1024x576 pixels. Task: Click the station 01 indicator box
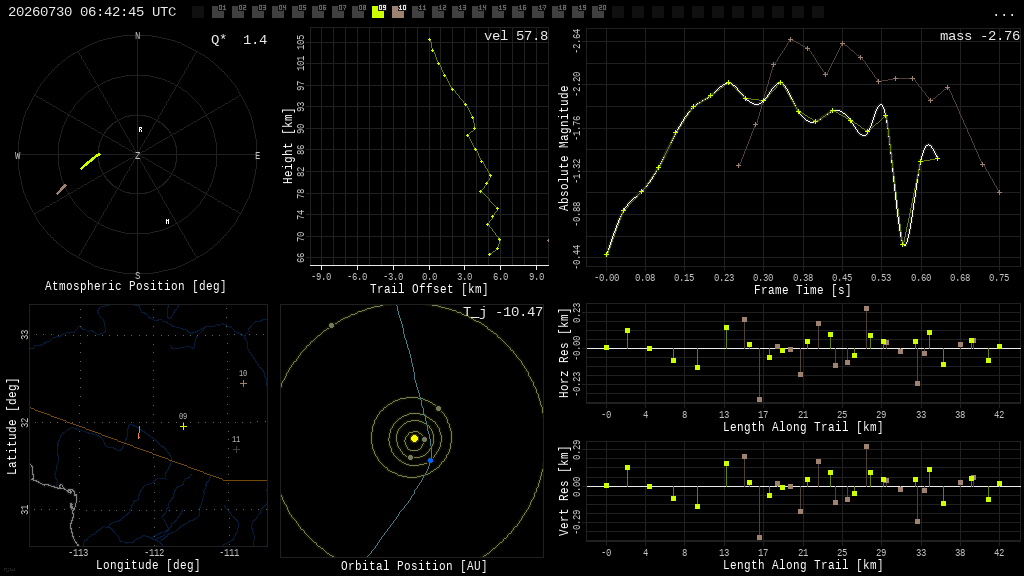(219, 12)
